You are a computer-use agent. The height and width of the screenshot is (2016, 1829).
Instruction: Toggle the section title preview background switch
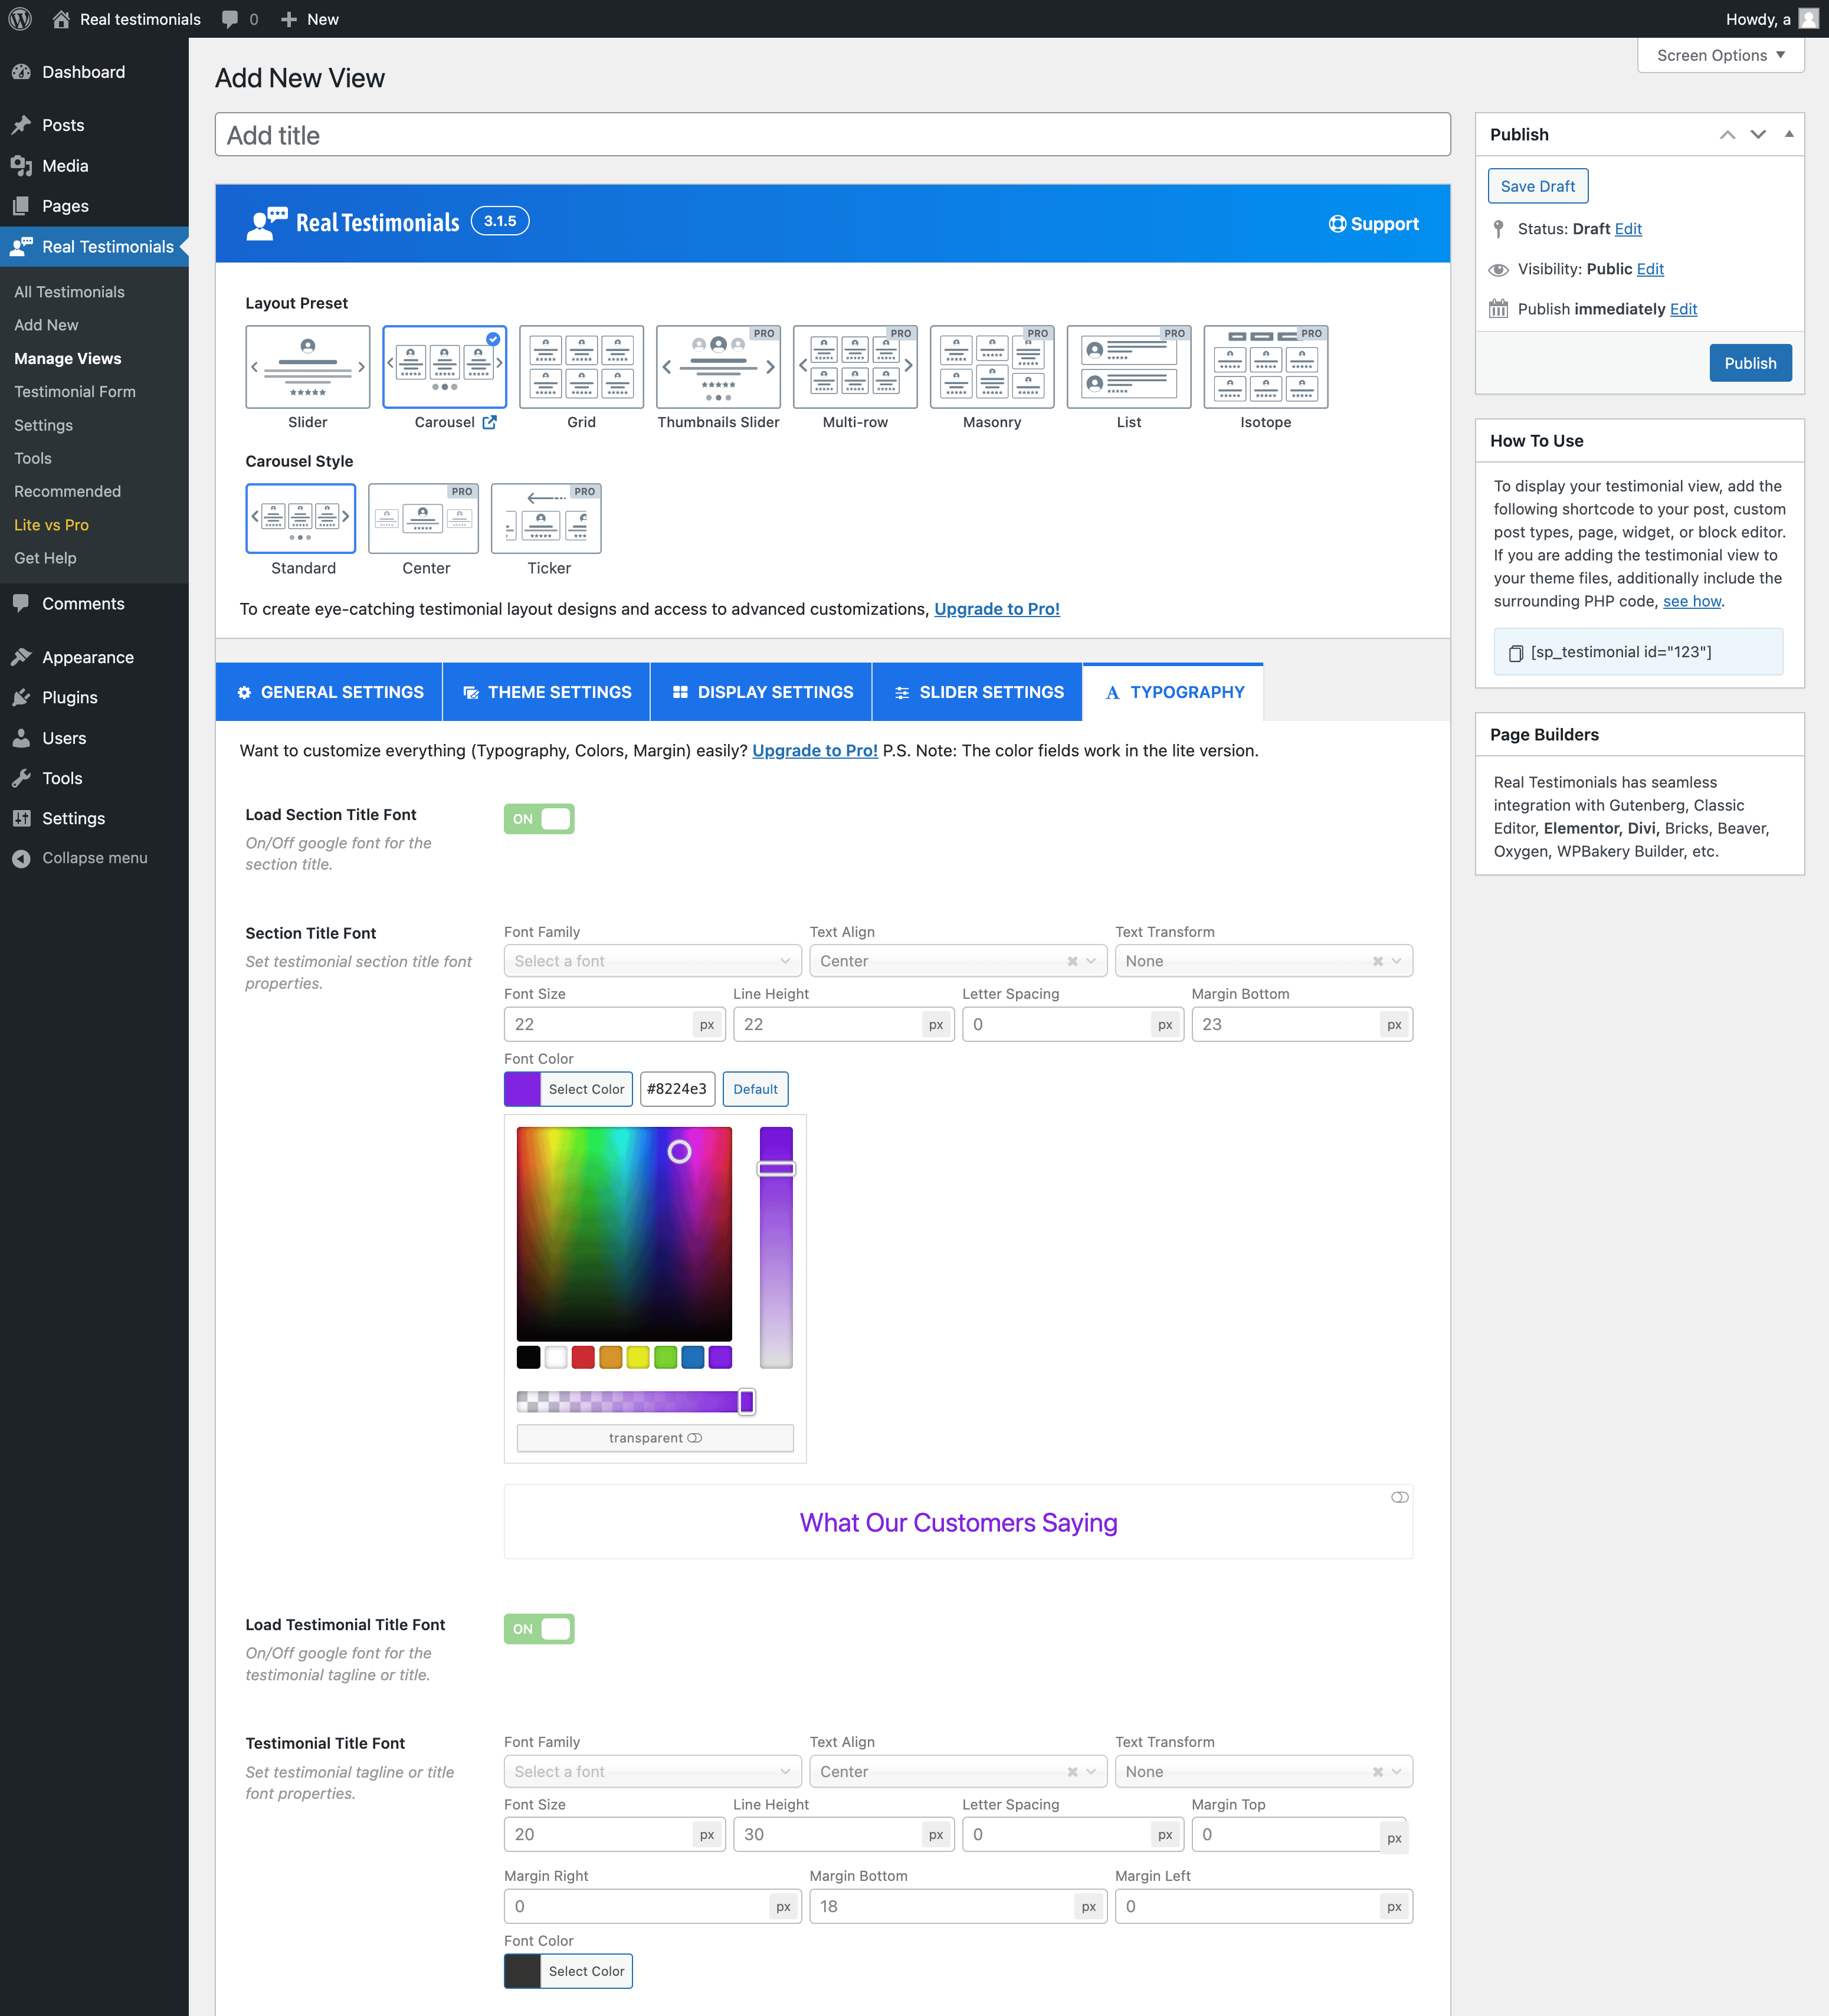(x=1399, y=1497)
